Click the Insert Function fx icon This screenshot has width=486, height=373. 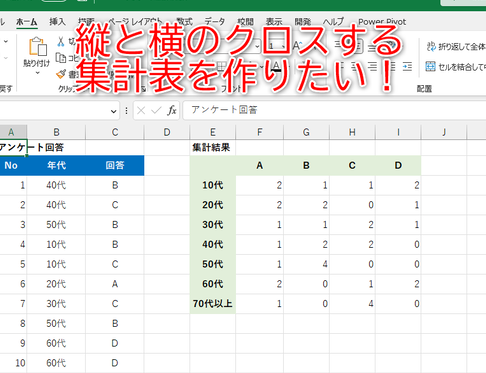pos(172,110)
